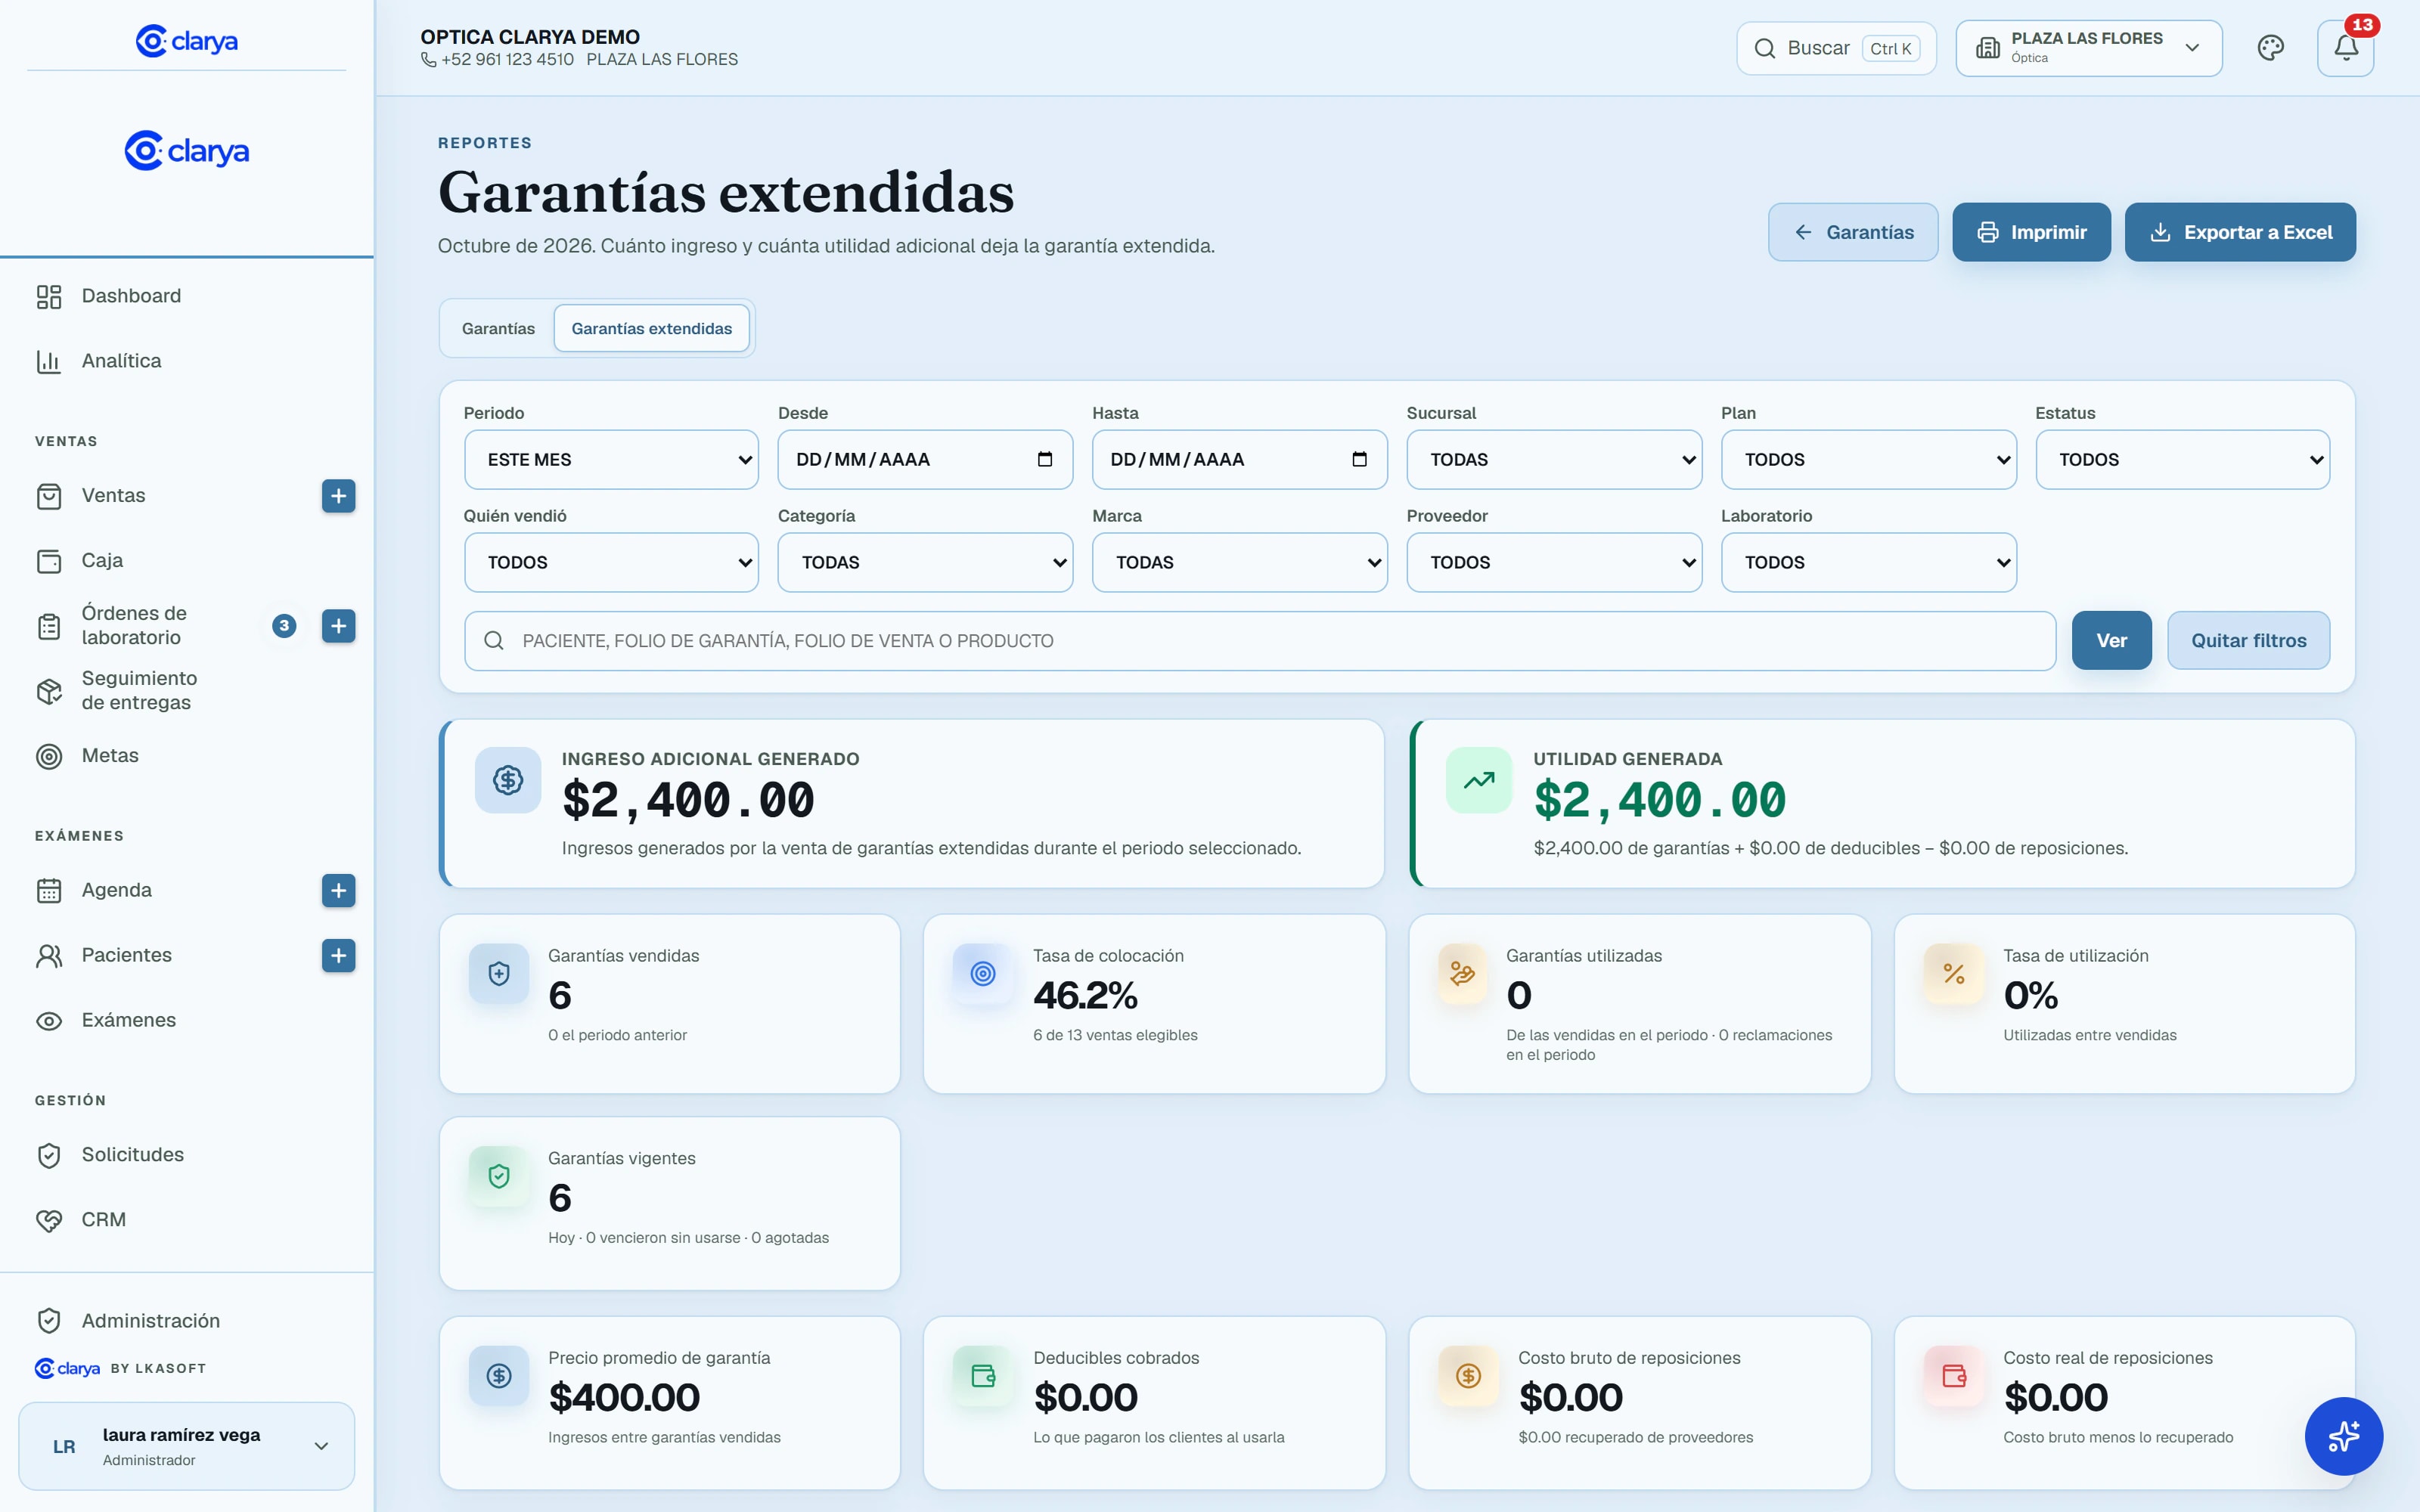
Task: Click Exportar a Excel button
Action: [2240, 232]
